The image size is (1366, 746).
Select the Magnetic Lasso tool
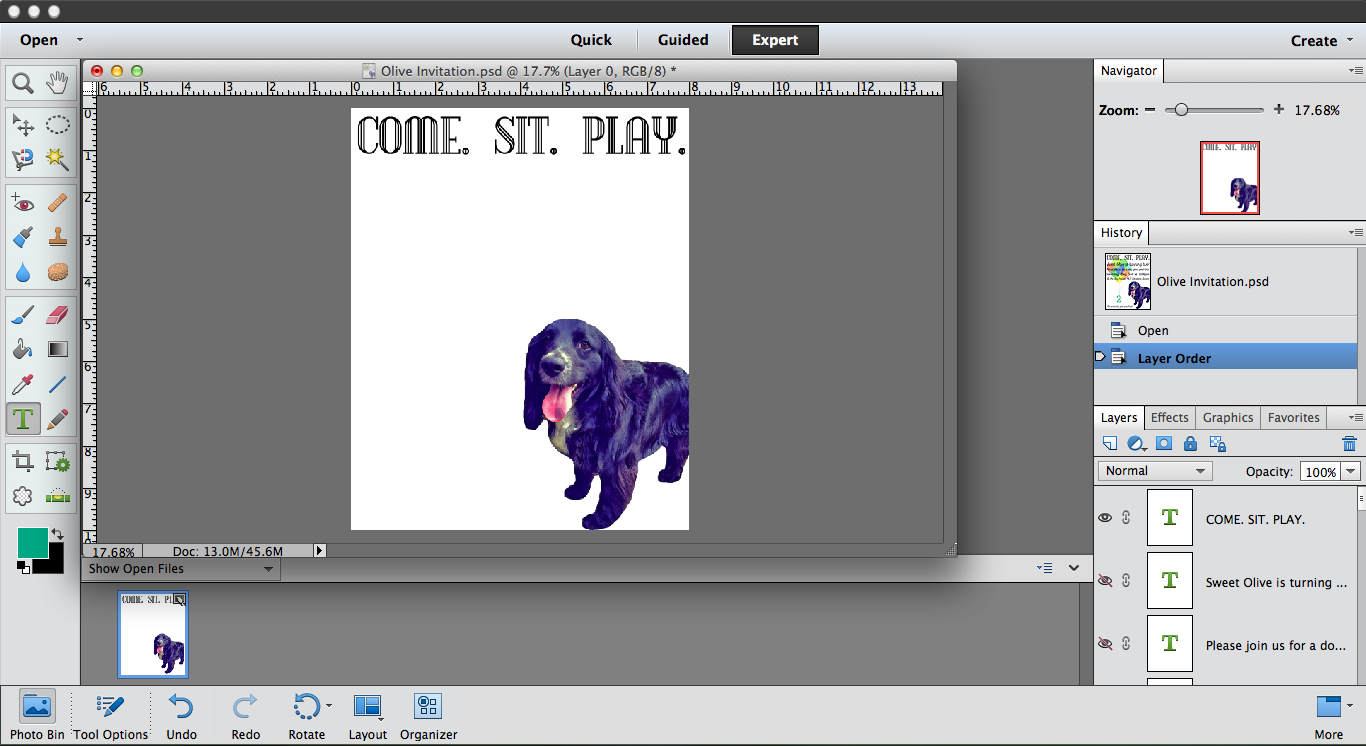coord(23,159)
